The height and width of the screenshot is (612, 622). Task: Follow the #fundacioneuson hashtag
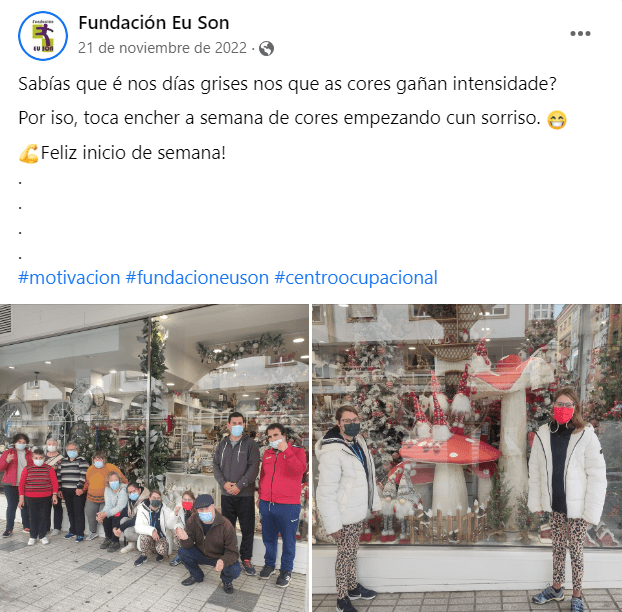tap(197, 278)
